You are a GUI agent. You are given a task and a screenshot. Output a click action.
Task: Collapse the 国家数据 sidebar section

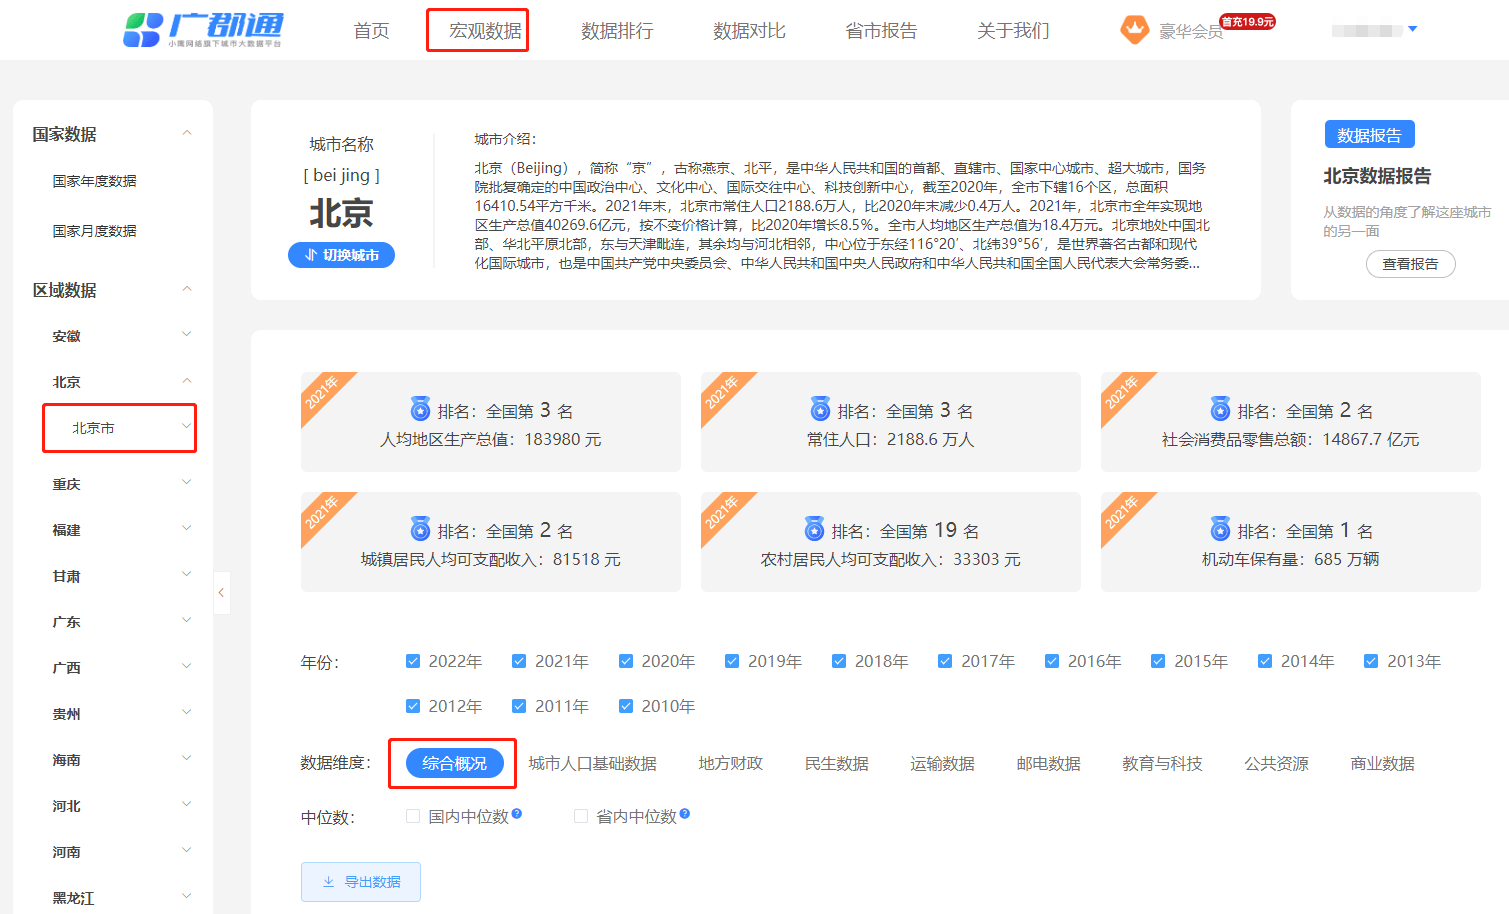[186, 133]
